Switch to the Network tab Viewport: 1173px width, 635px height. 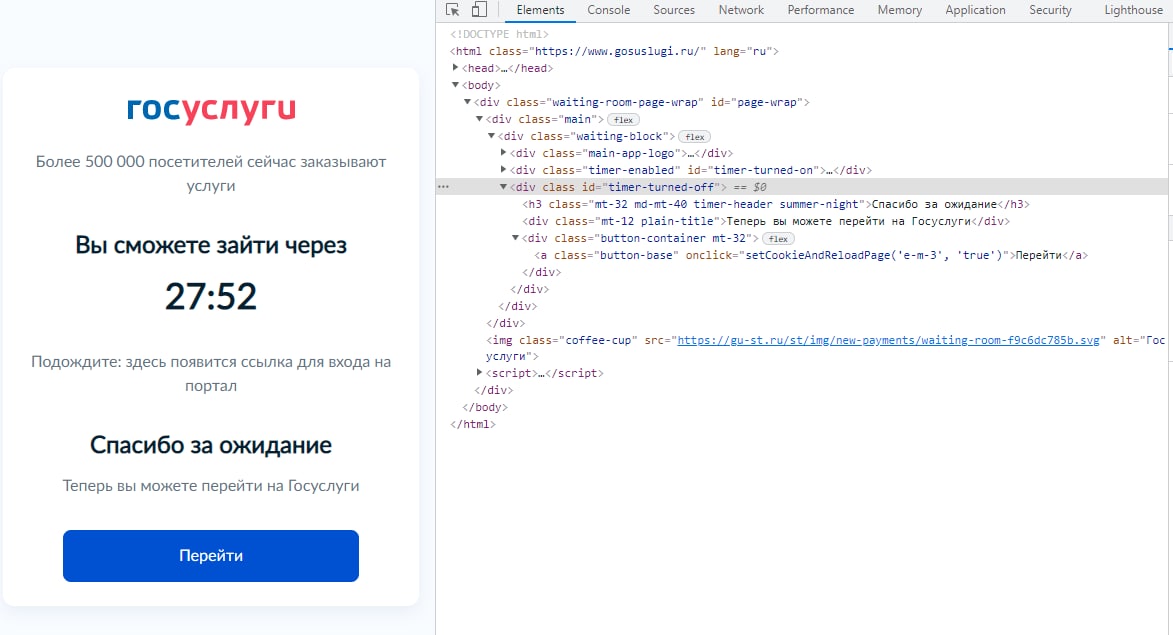(x=741, y=10)
